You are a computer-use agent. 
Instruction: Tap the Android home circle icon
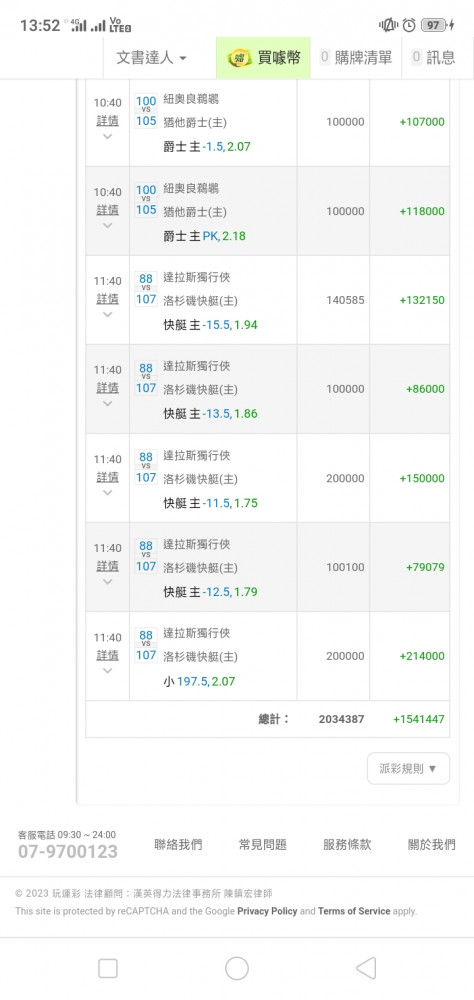237,968
